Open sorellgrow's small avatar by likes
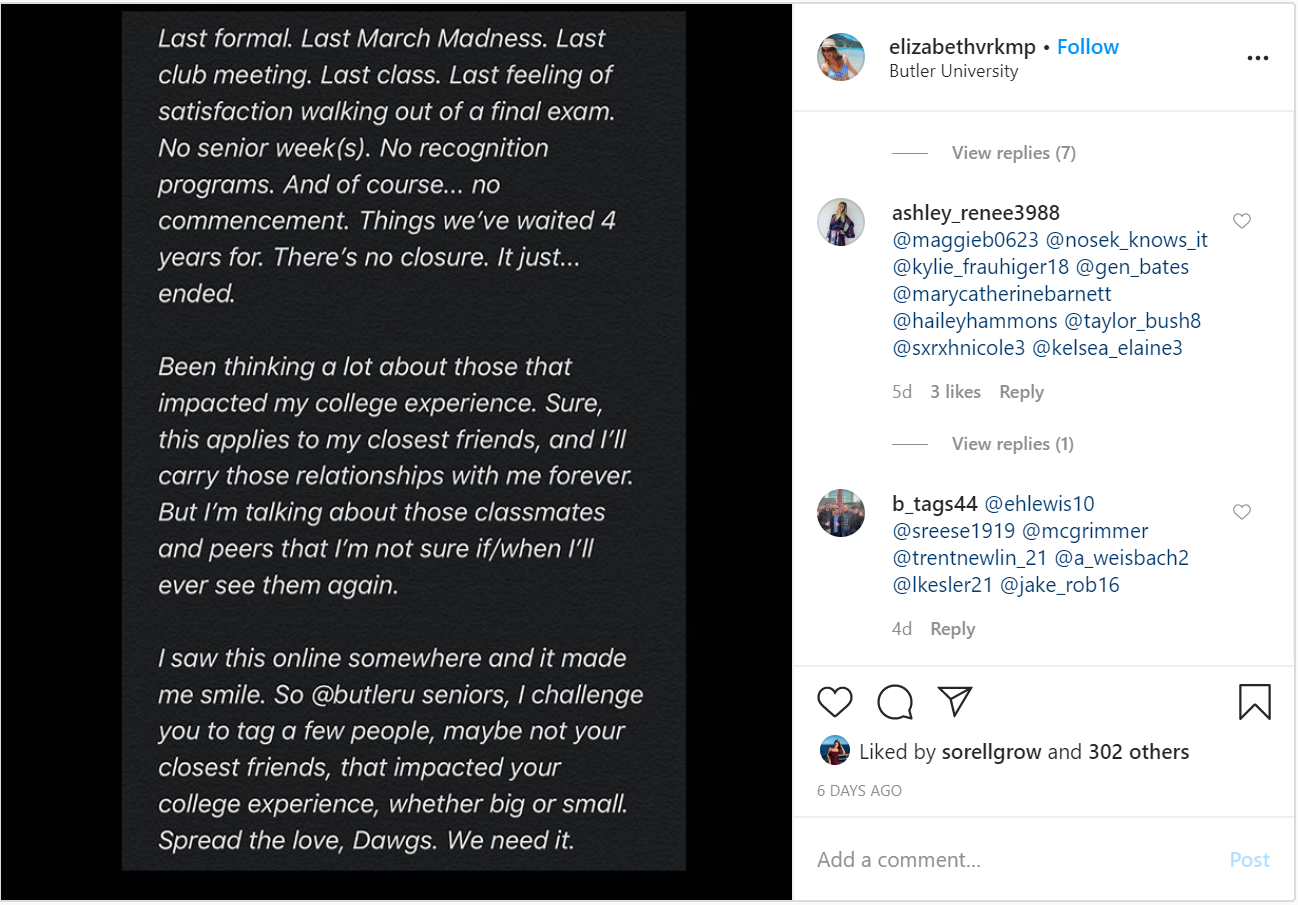This screenshot has width=1298, height=905. [x=834, y=751]
